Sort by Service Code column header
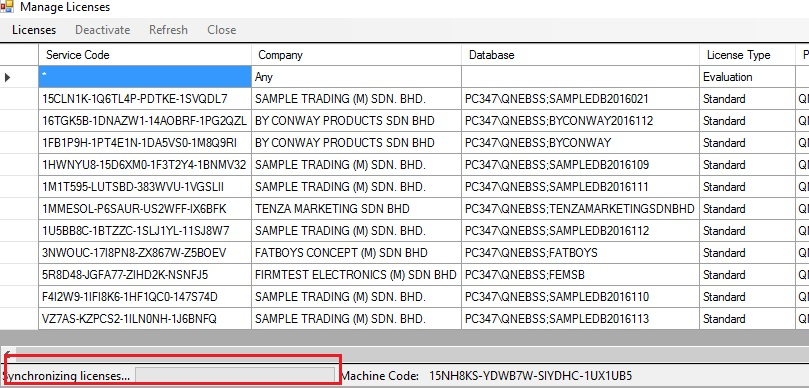 tap(145, 55)
